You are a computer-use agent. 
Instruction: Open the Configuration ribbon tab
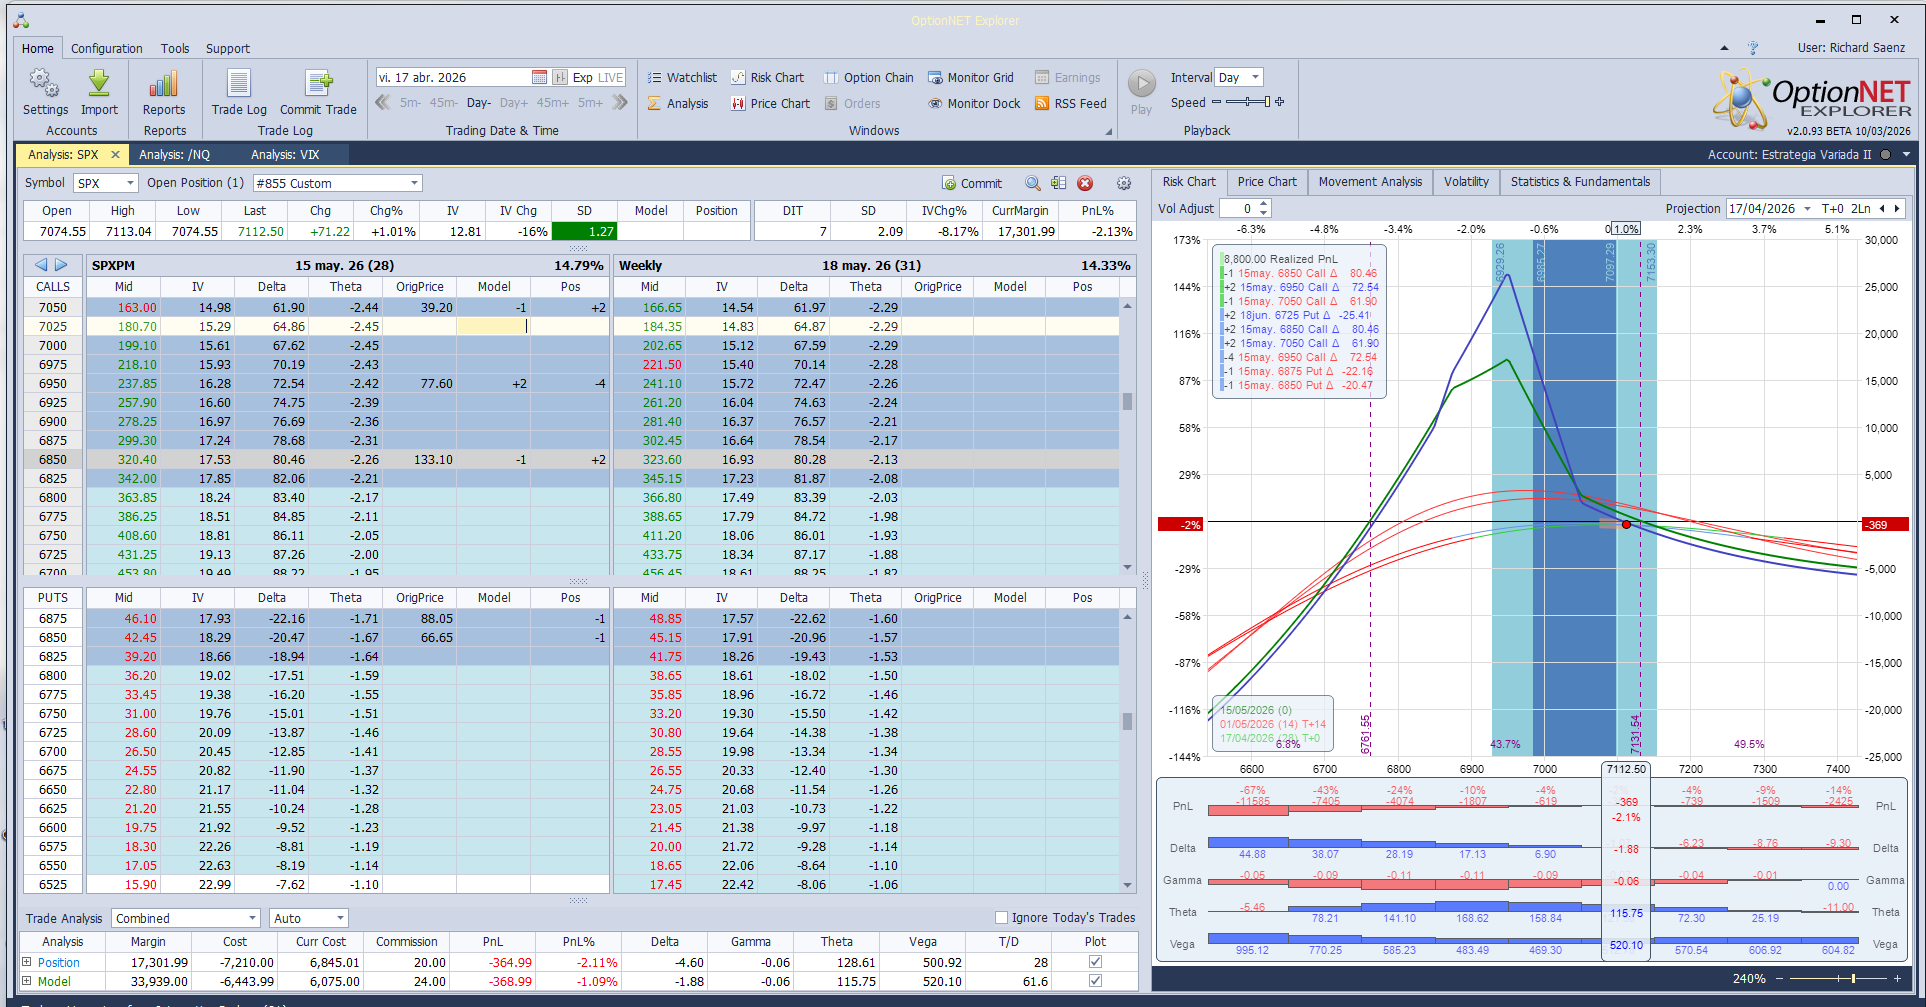click(x=107, y=49)
